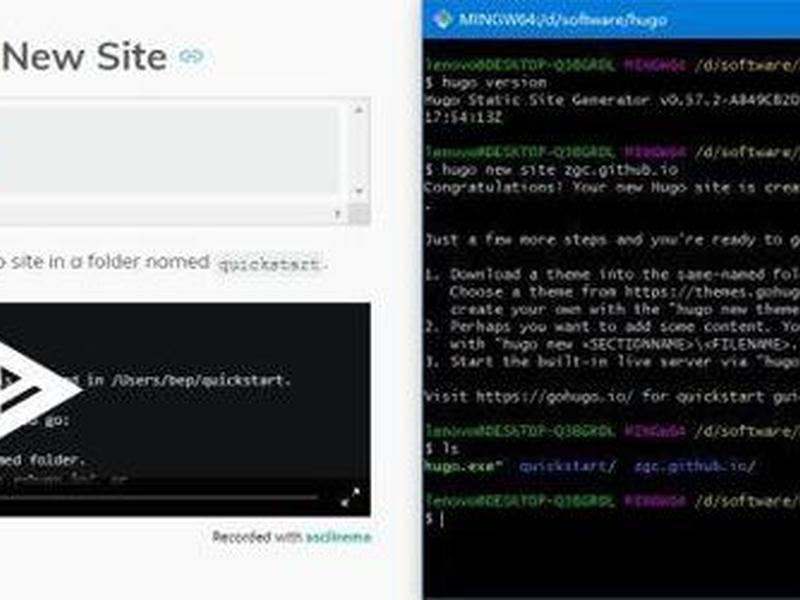The image size is (800, 600).
Task: Click the 'Hugo Static Site Generator' version output line
Action: 612,100
